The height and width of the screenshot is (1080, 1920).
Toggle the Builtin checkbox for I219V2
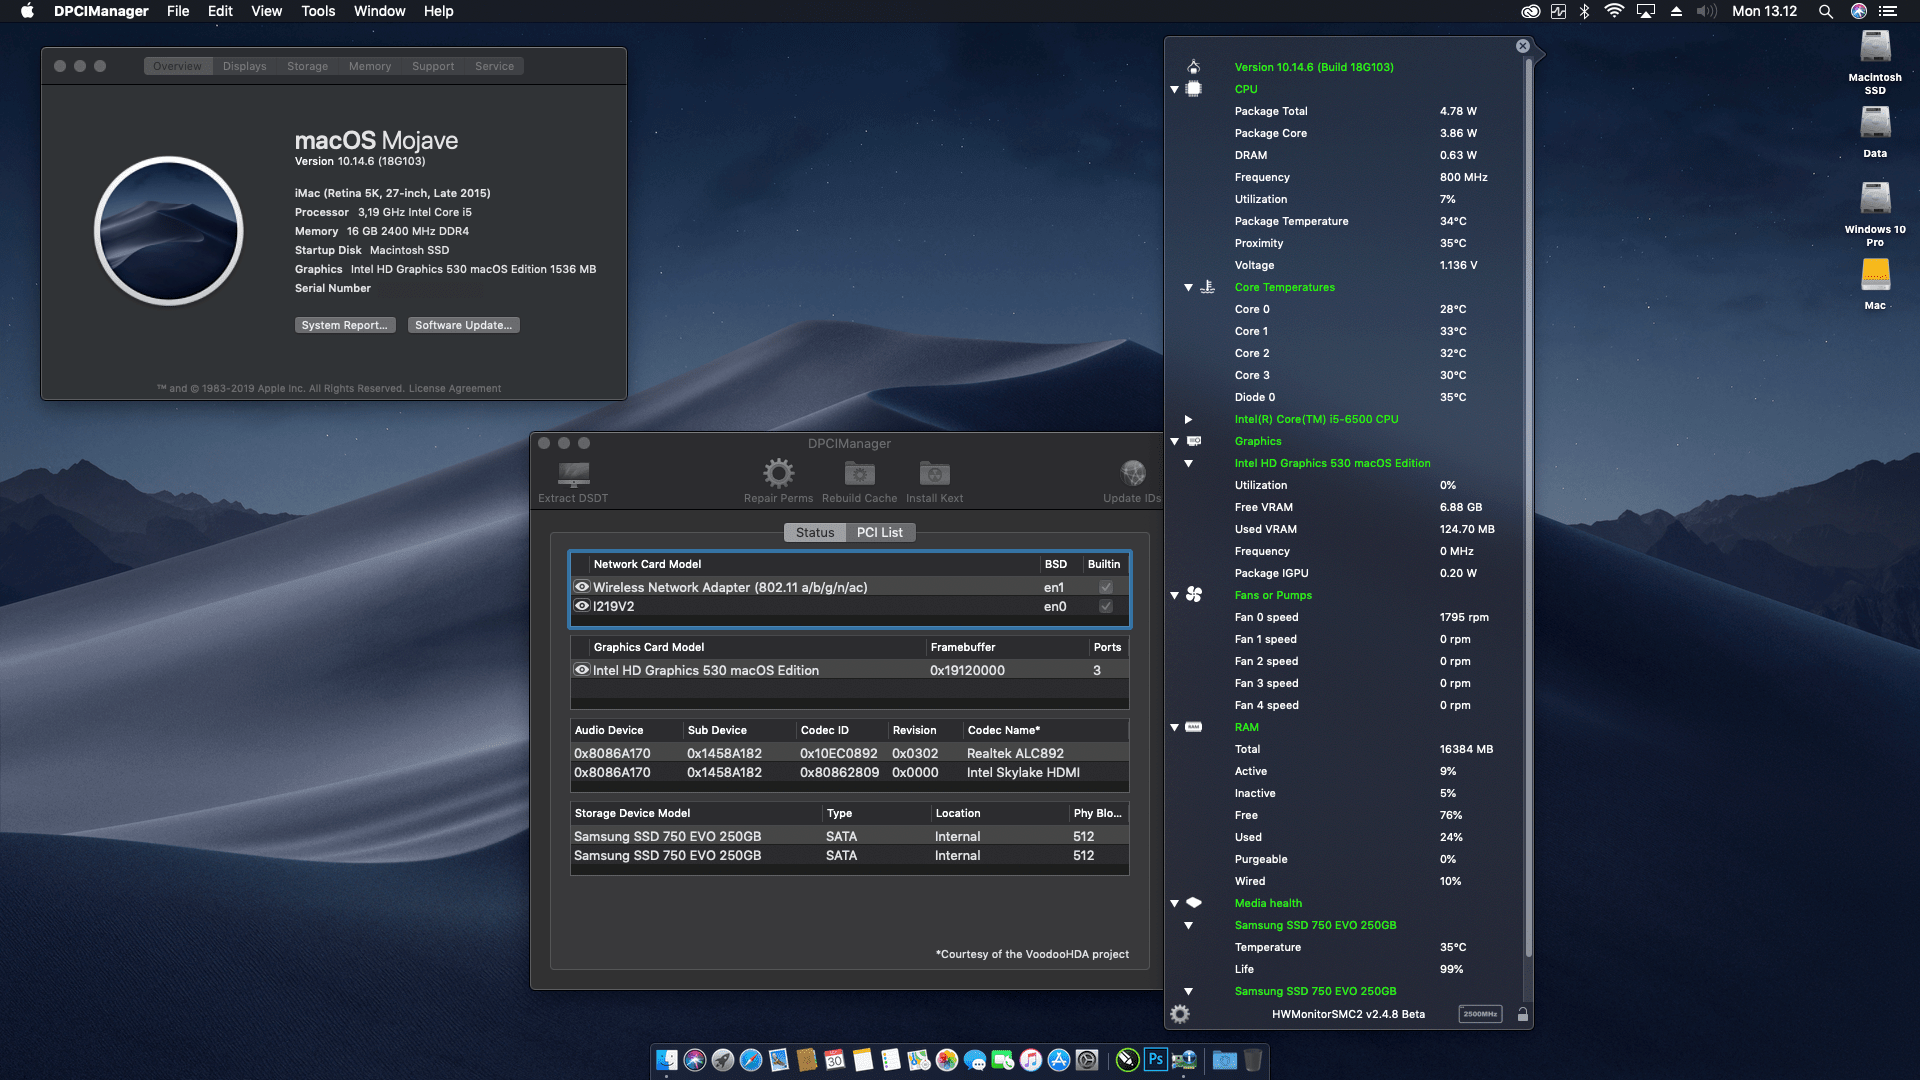tap(1104, 606)
